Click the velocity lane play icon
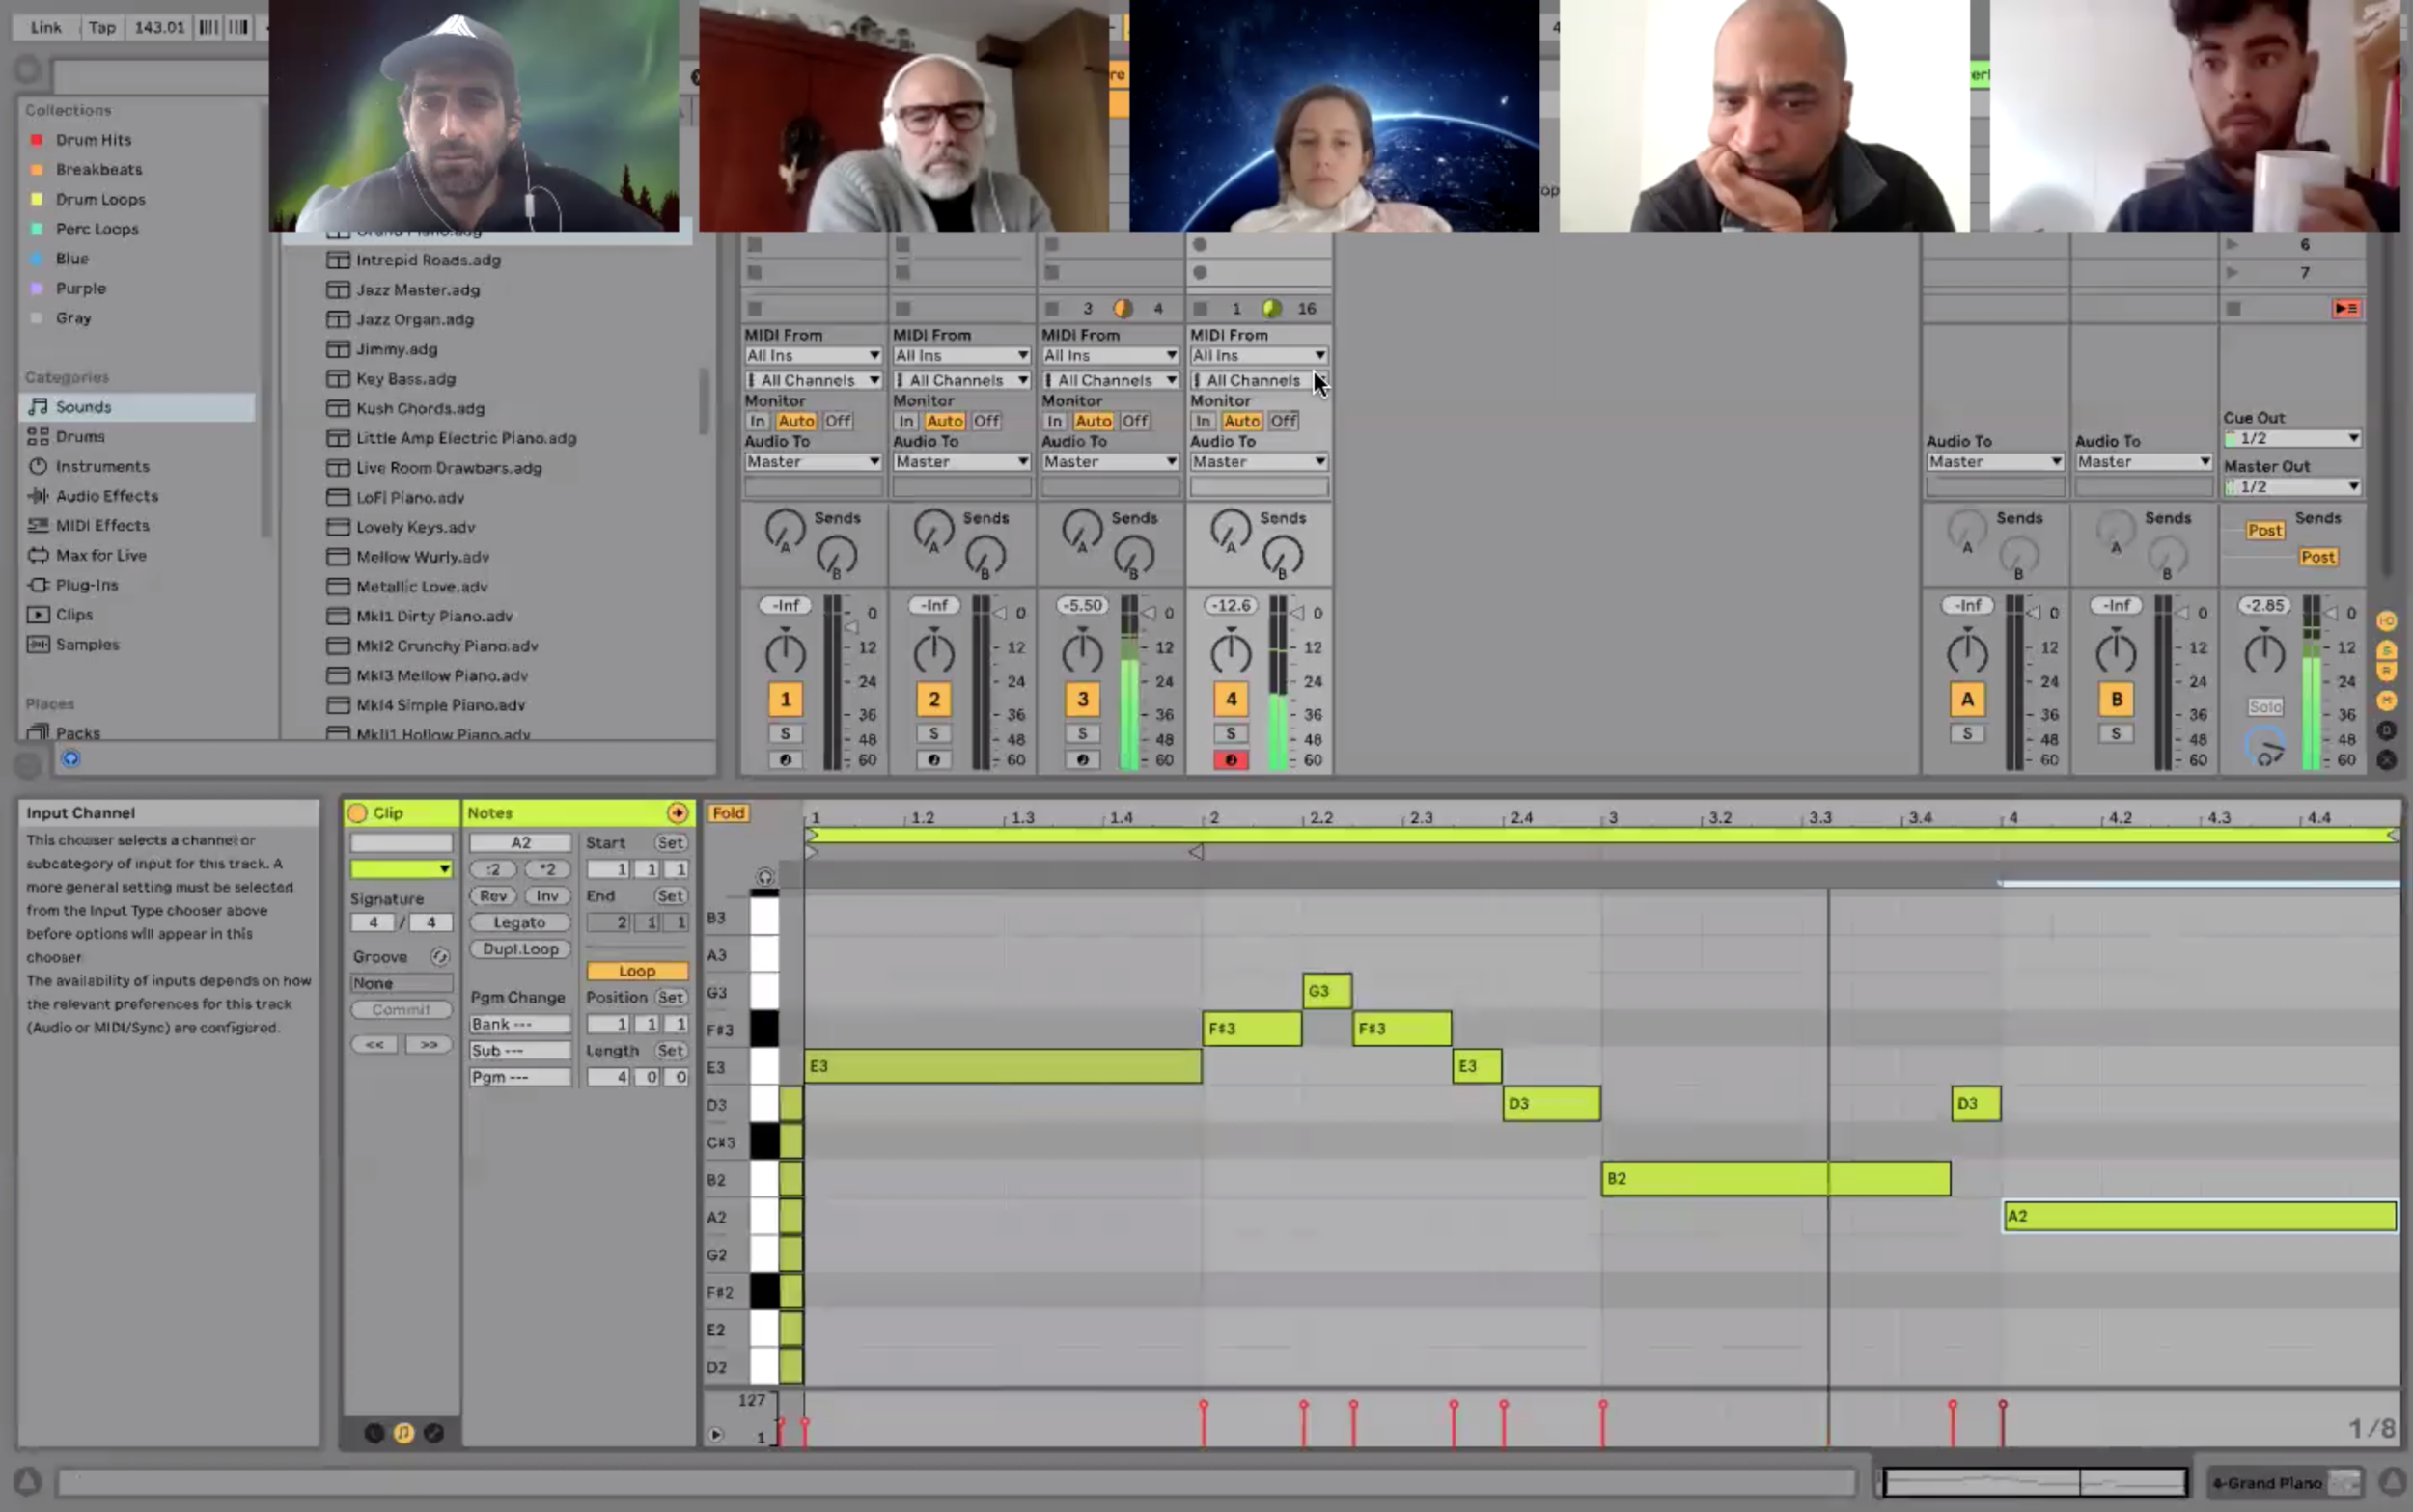The image size is (2413, 1512). click(x=715, y=1435)
